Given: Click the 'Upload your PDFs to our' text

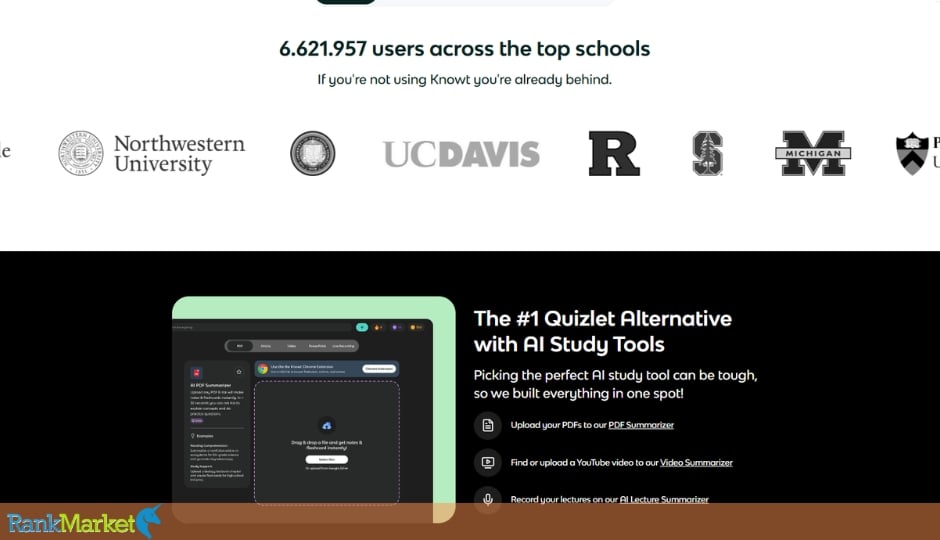Looking at the screenshot, I should 558,425.
